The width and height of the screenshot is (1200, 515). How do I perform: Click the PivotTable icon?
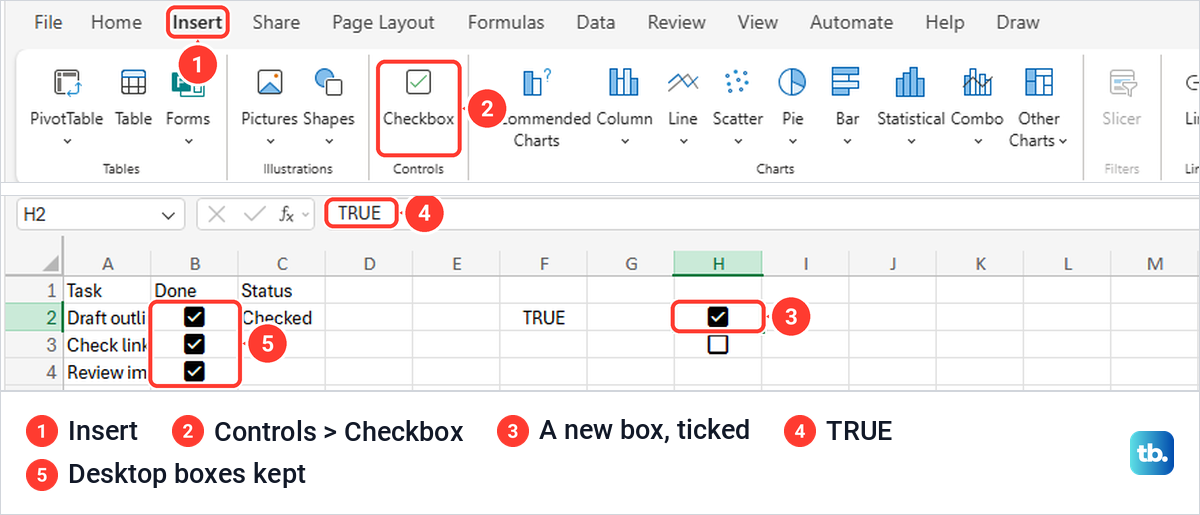pyautogui.click(x=67, y=82)
